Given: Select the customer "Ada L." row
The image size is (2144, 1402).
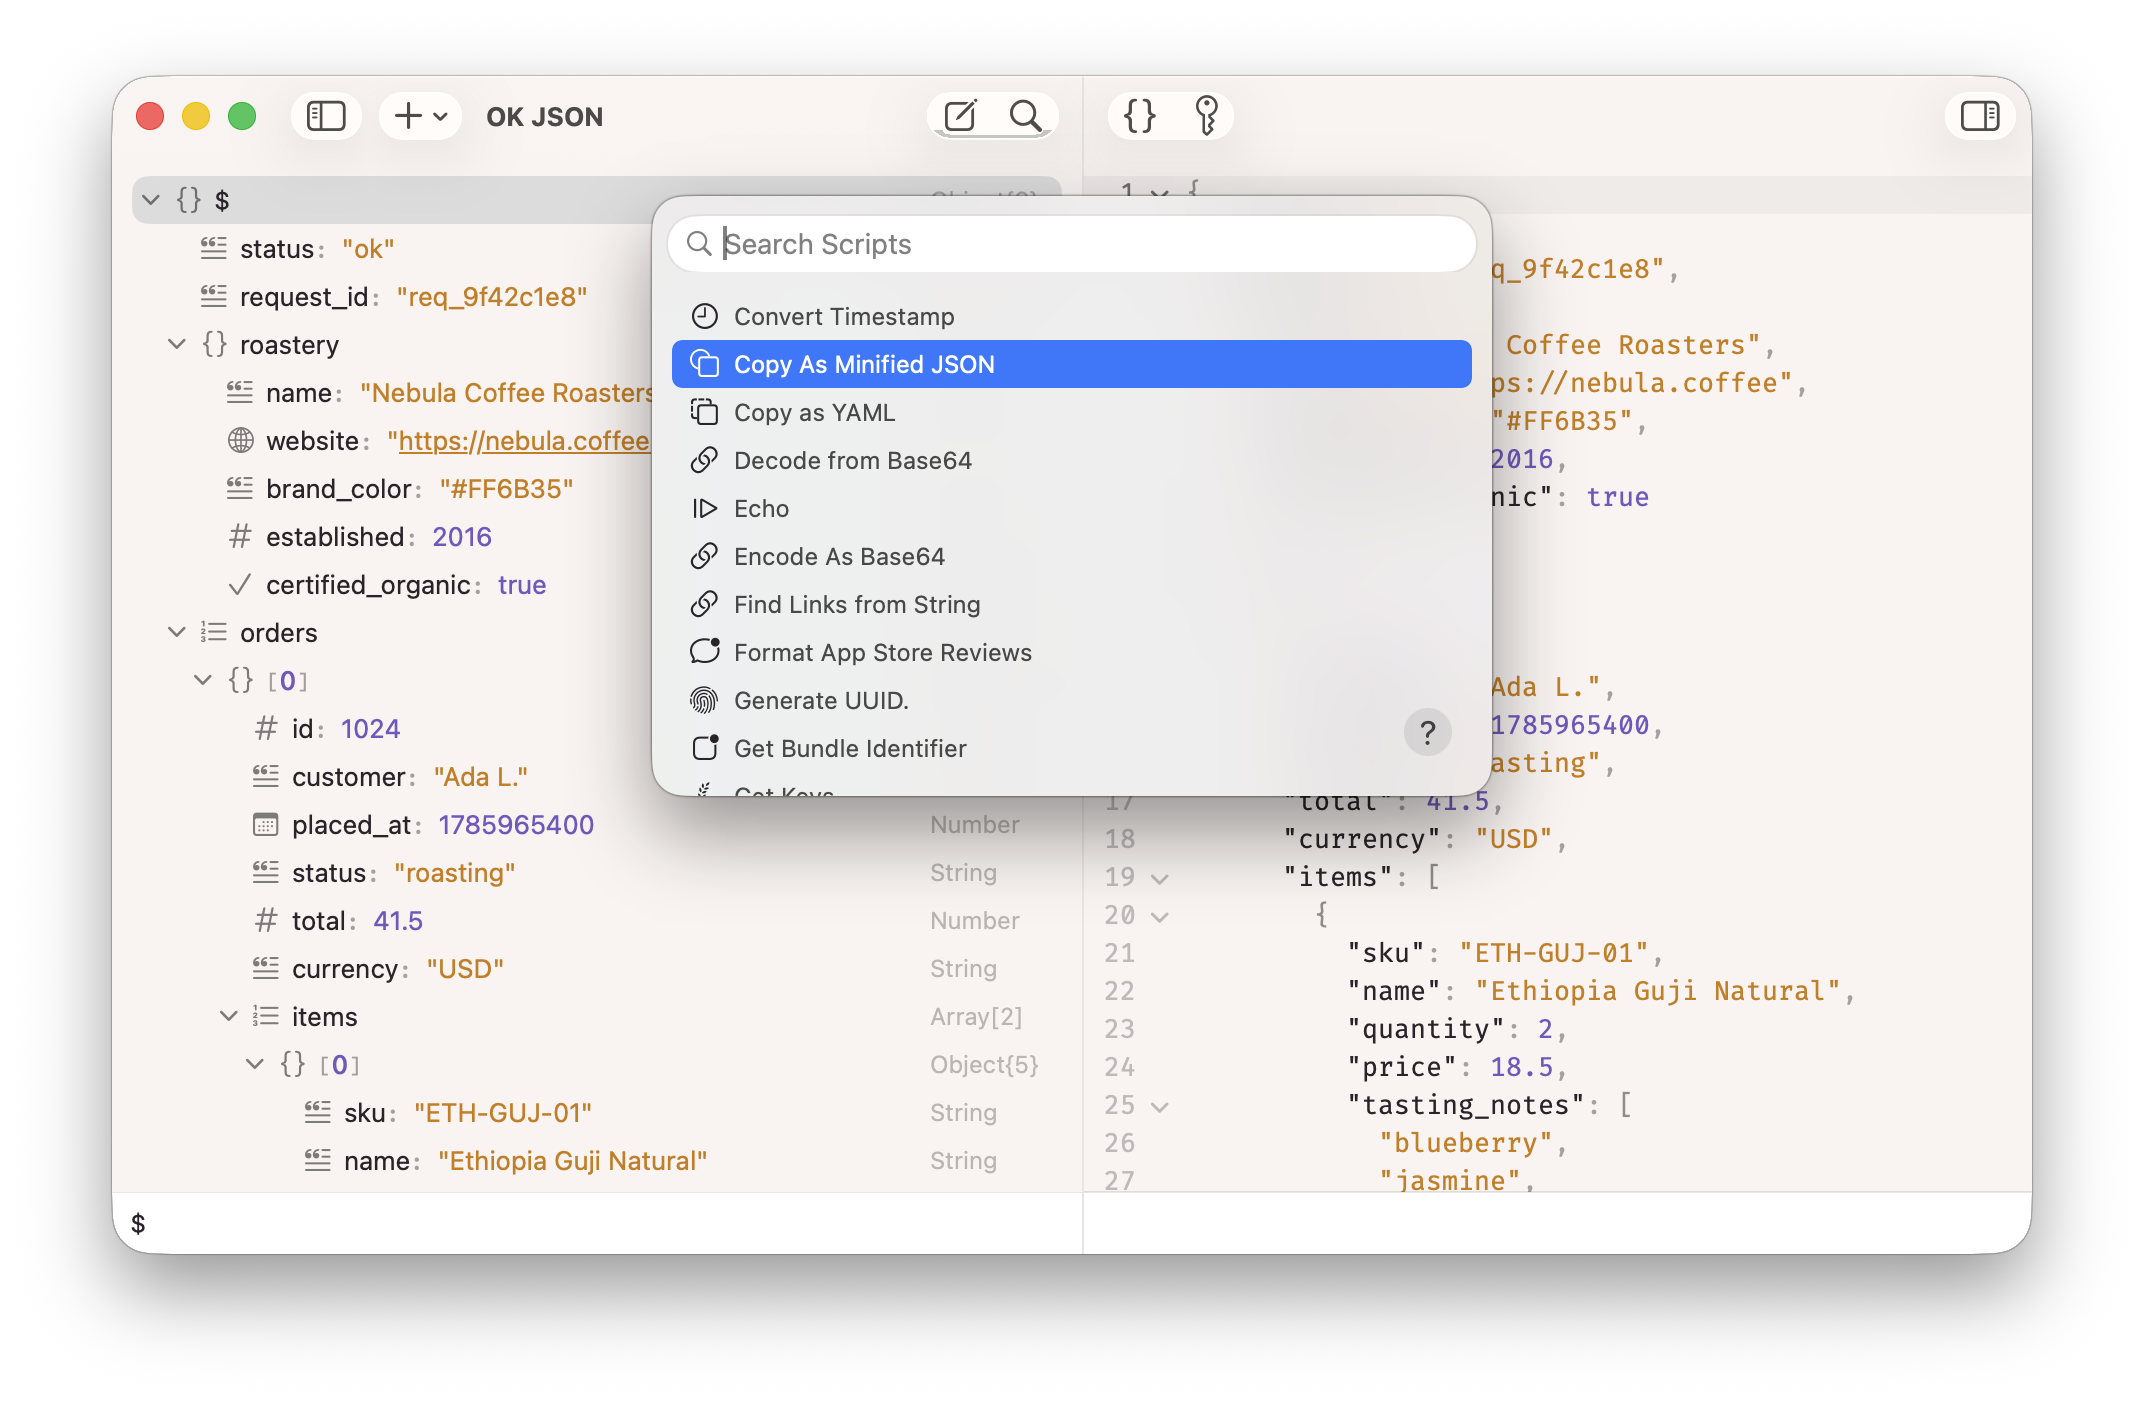Looking at the screenshot, I should [392, 776].
